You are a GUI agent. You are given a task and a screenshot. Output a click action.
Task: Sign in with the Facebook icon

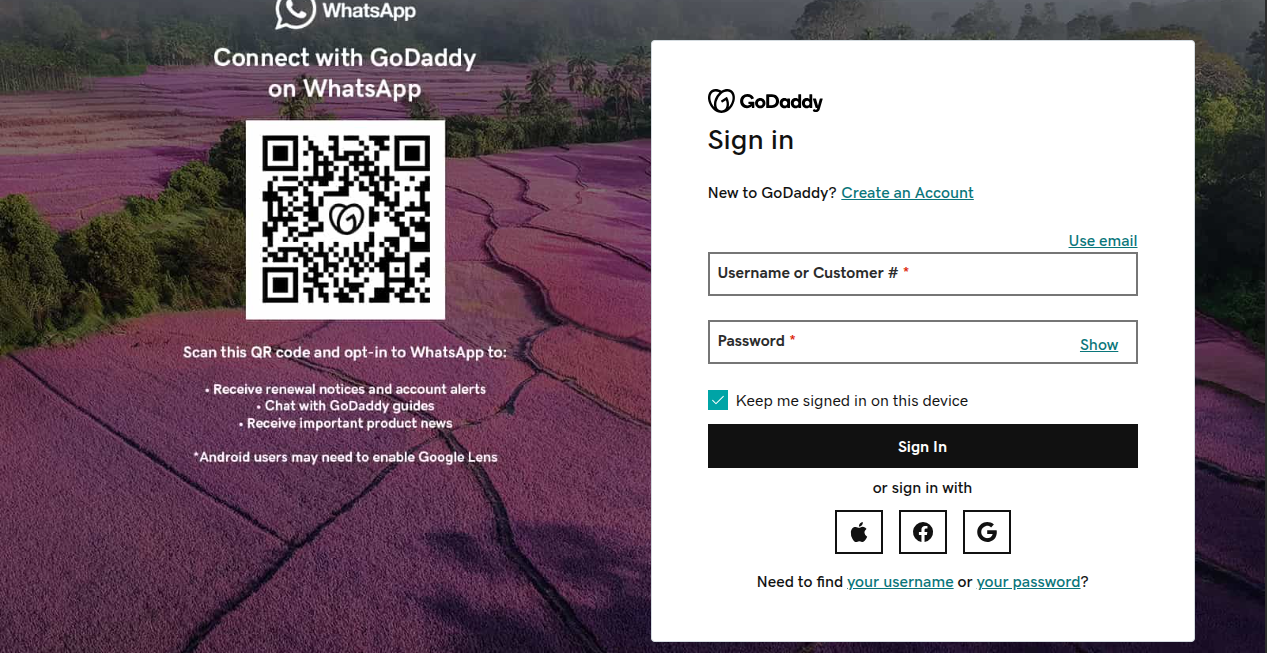point(922,531)
